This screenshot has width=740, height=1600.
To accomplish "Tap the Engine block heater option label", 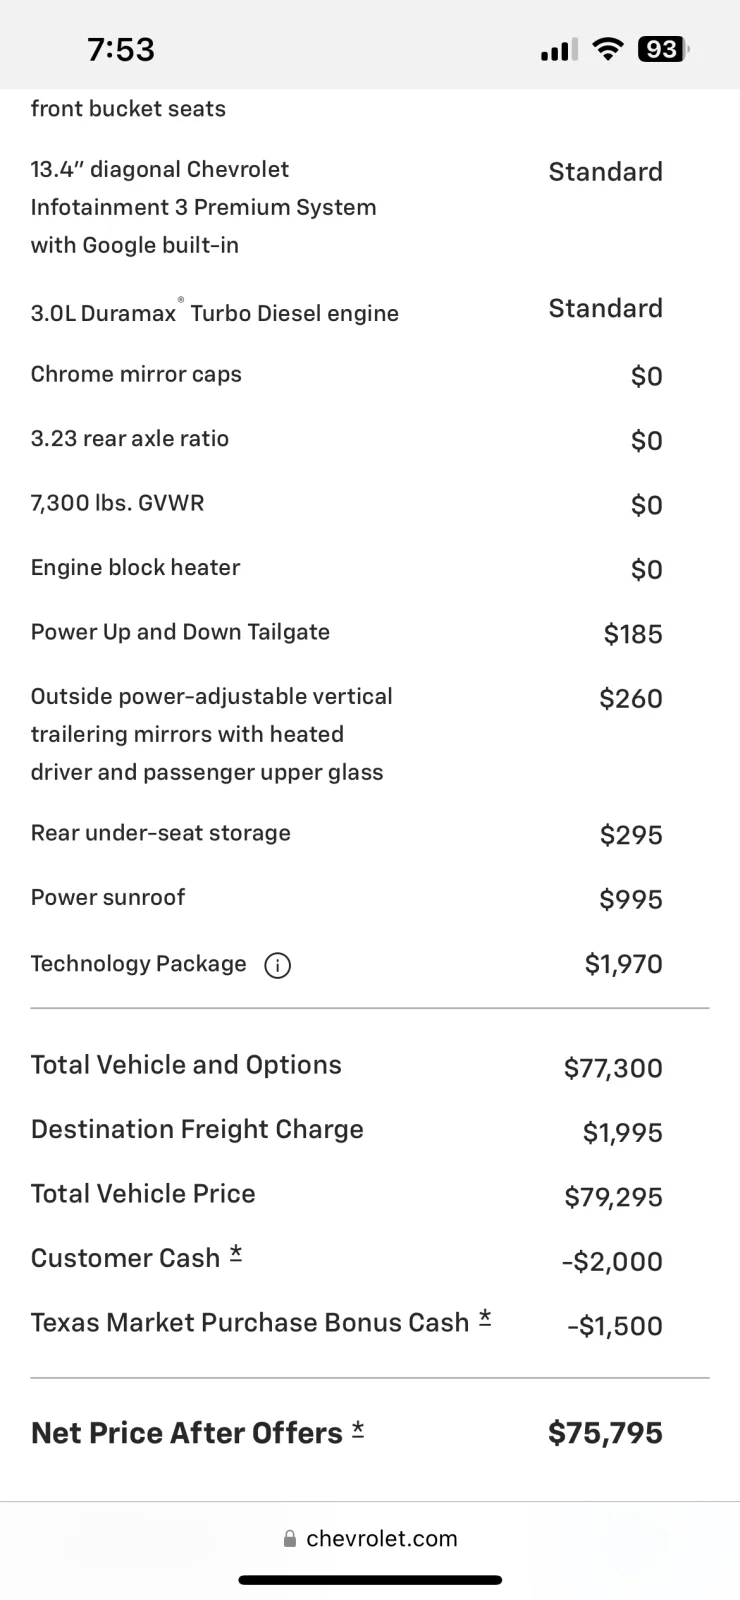I will pos(135,567).
